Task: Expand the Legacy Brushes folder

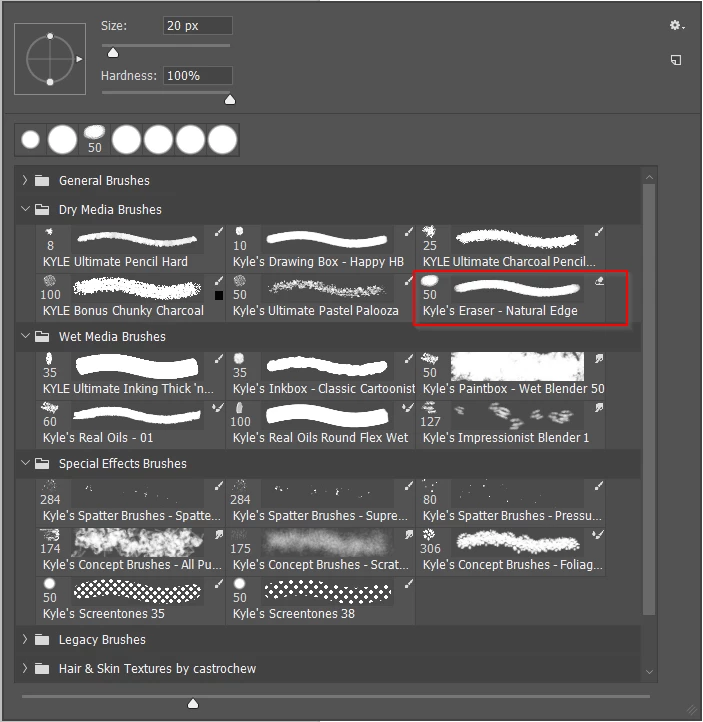Action: point(25,639)
